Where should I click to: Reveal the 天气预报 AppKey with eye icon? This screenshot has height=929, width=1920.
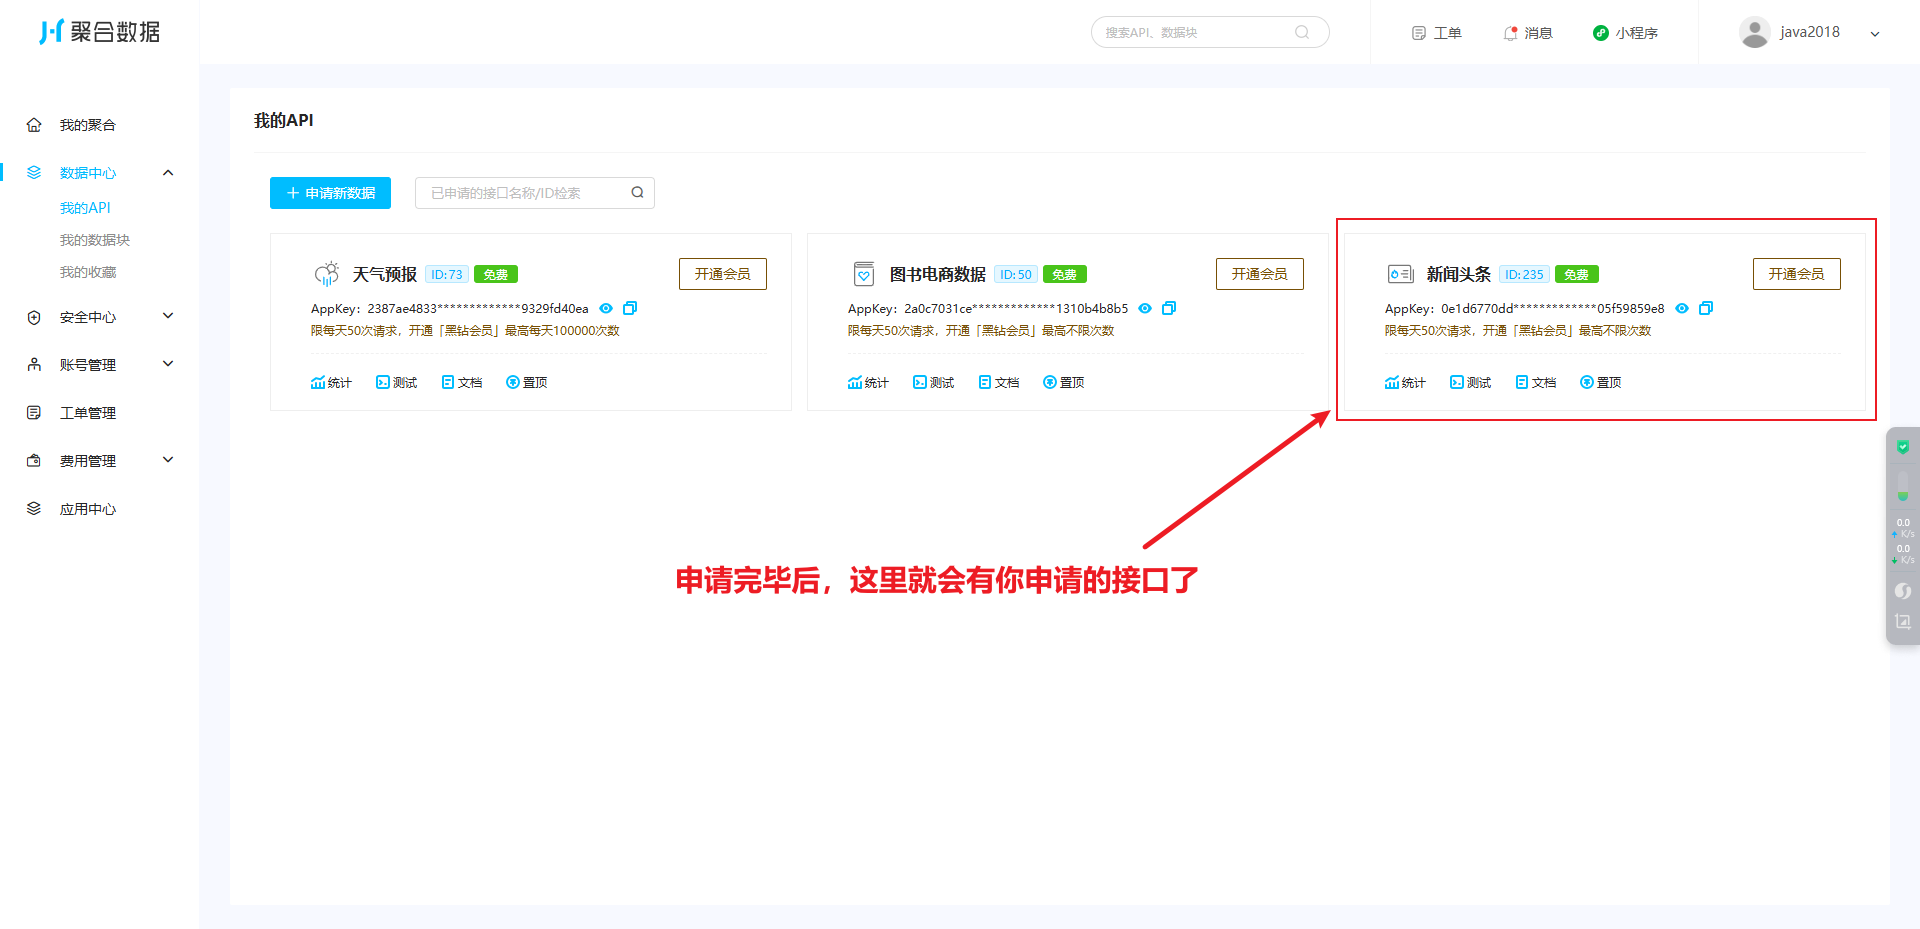pyautogui.click(x=606, y=308)
